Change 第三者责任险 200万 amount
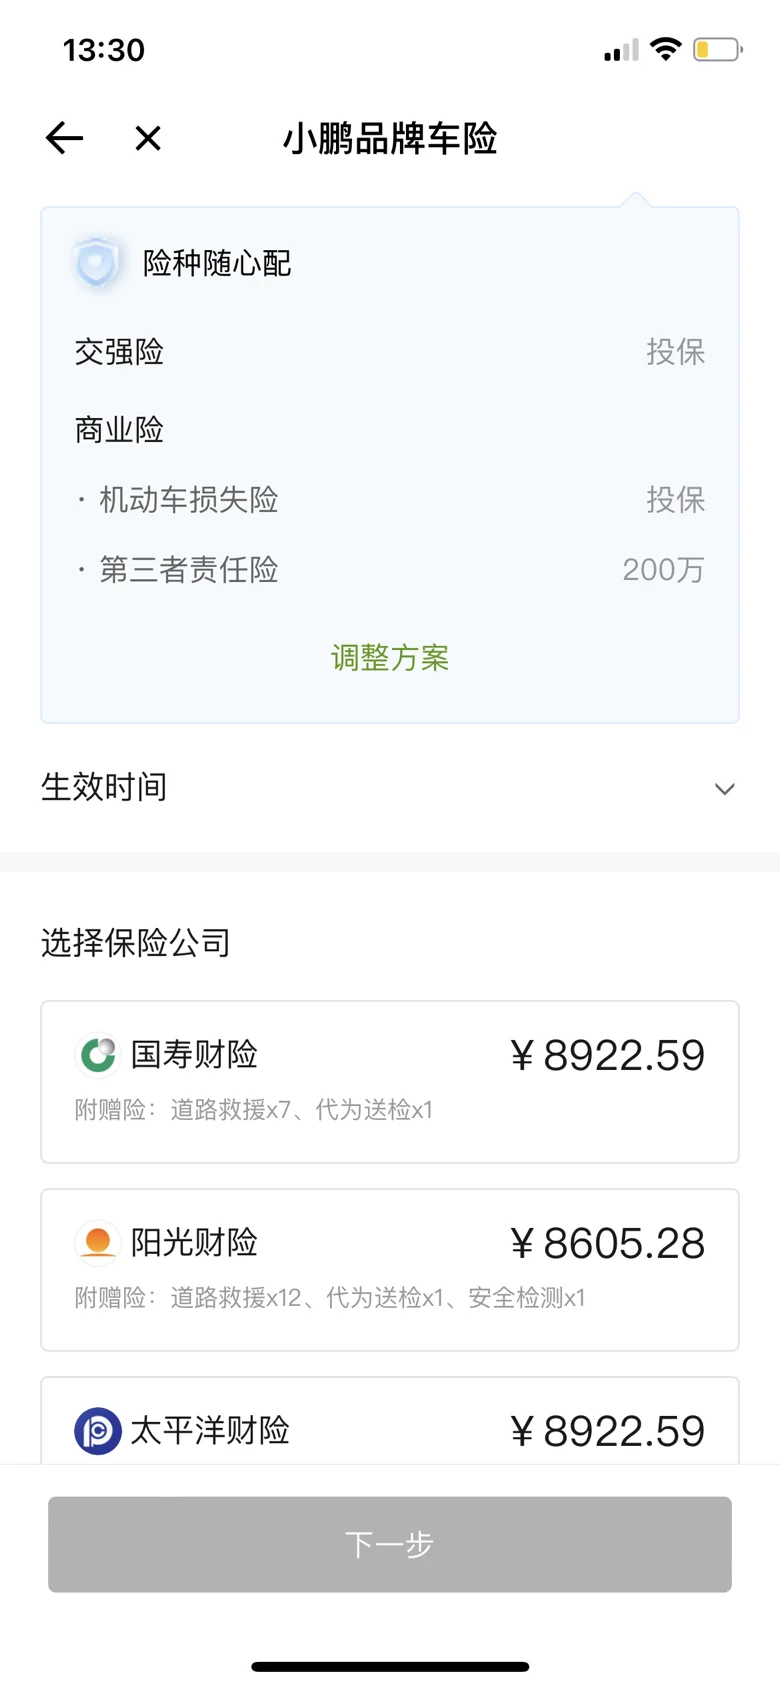Image resolution: width=780 pixels, height=1688 pixels. click(x=663, y=570)
